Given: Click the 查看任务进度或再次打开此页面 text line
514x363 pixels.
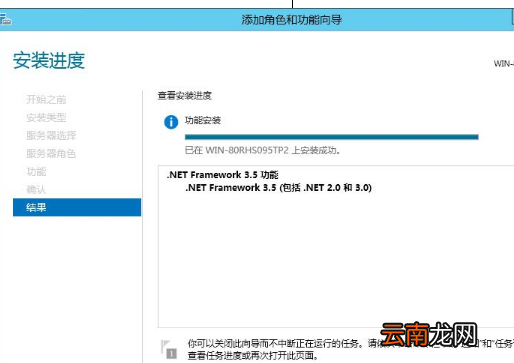Looking at the screenshot, I should pos(253,356).
